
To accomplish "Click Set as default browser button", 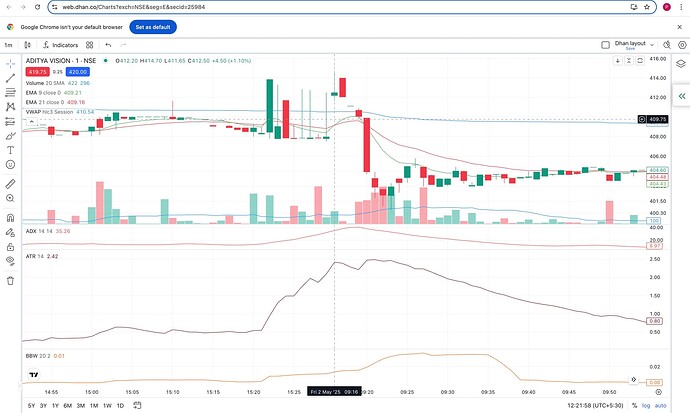I will (153, 27).
